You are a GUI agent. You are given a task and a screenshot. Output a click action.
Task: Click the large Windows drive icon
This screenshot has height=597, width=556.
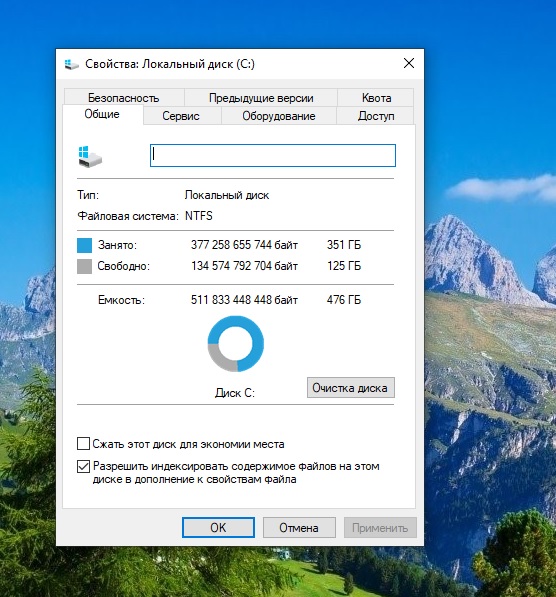tap(90, 156)
